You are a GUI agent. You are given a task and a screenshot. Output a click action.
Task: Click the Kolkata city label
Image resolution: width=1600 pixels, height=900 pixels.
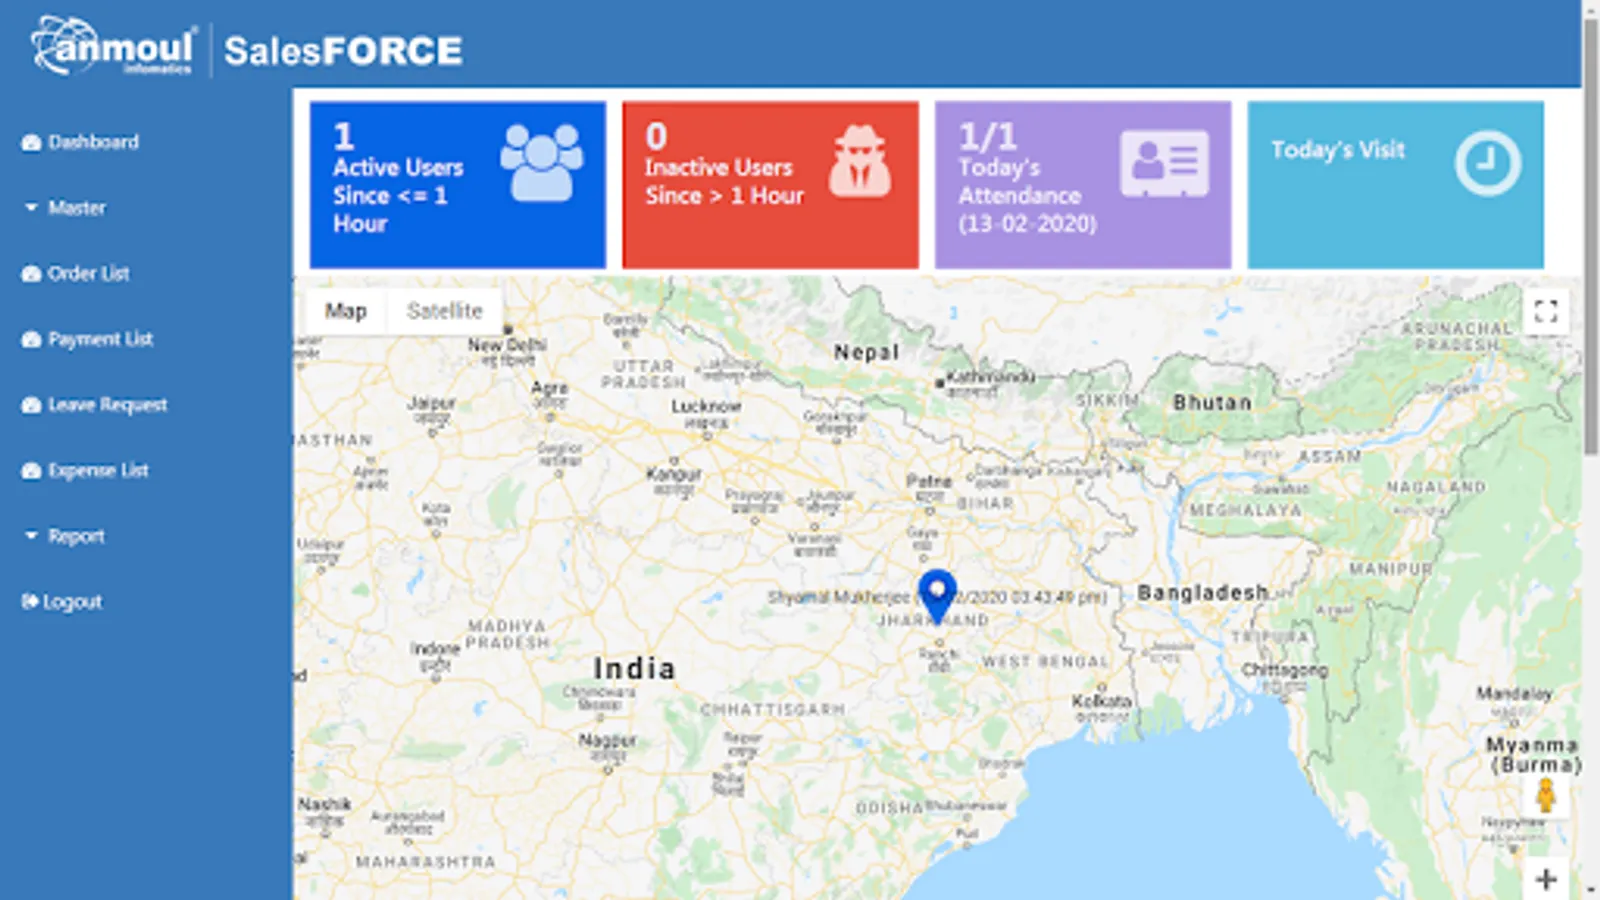pos(1101,701)
